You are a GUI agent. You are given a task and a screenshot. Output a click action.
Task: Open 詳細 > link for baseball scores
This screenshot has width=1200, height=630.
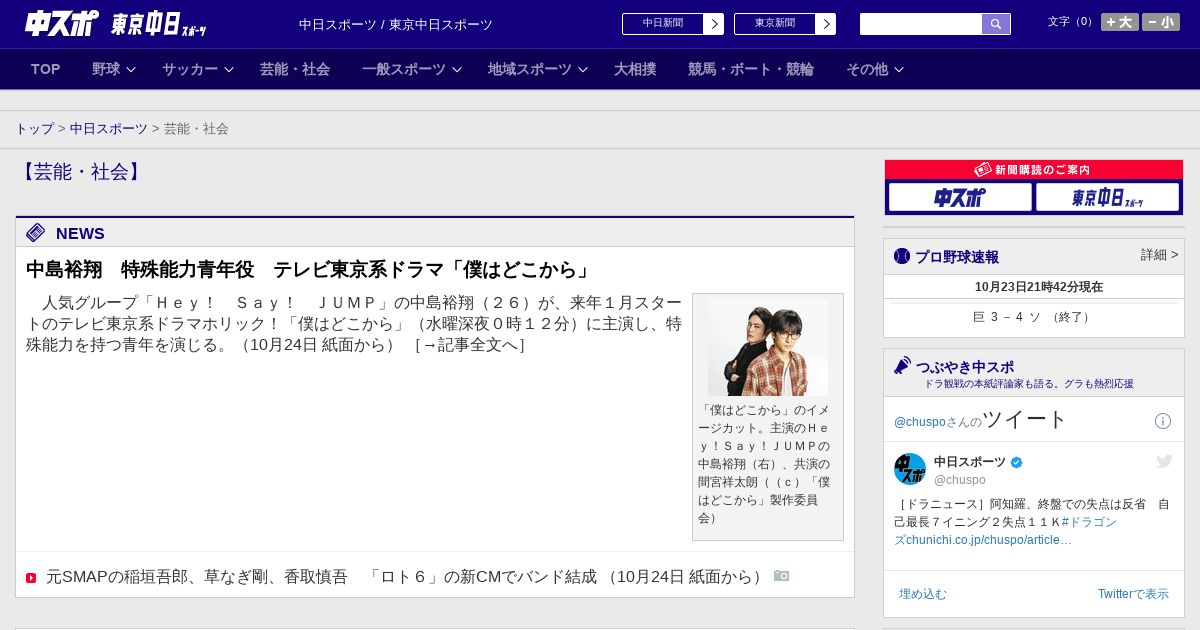click(x=1160, y=255)
